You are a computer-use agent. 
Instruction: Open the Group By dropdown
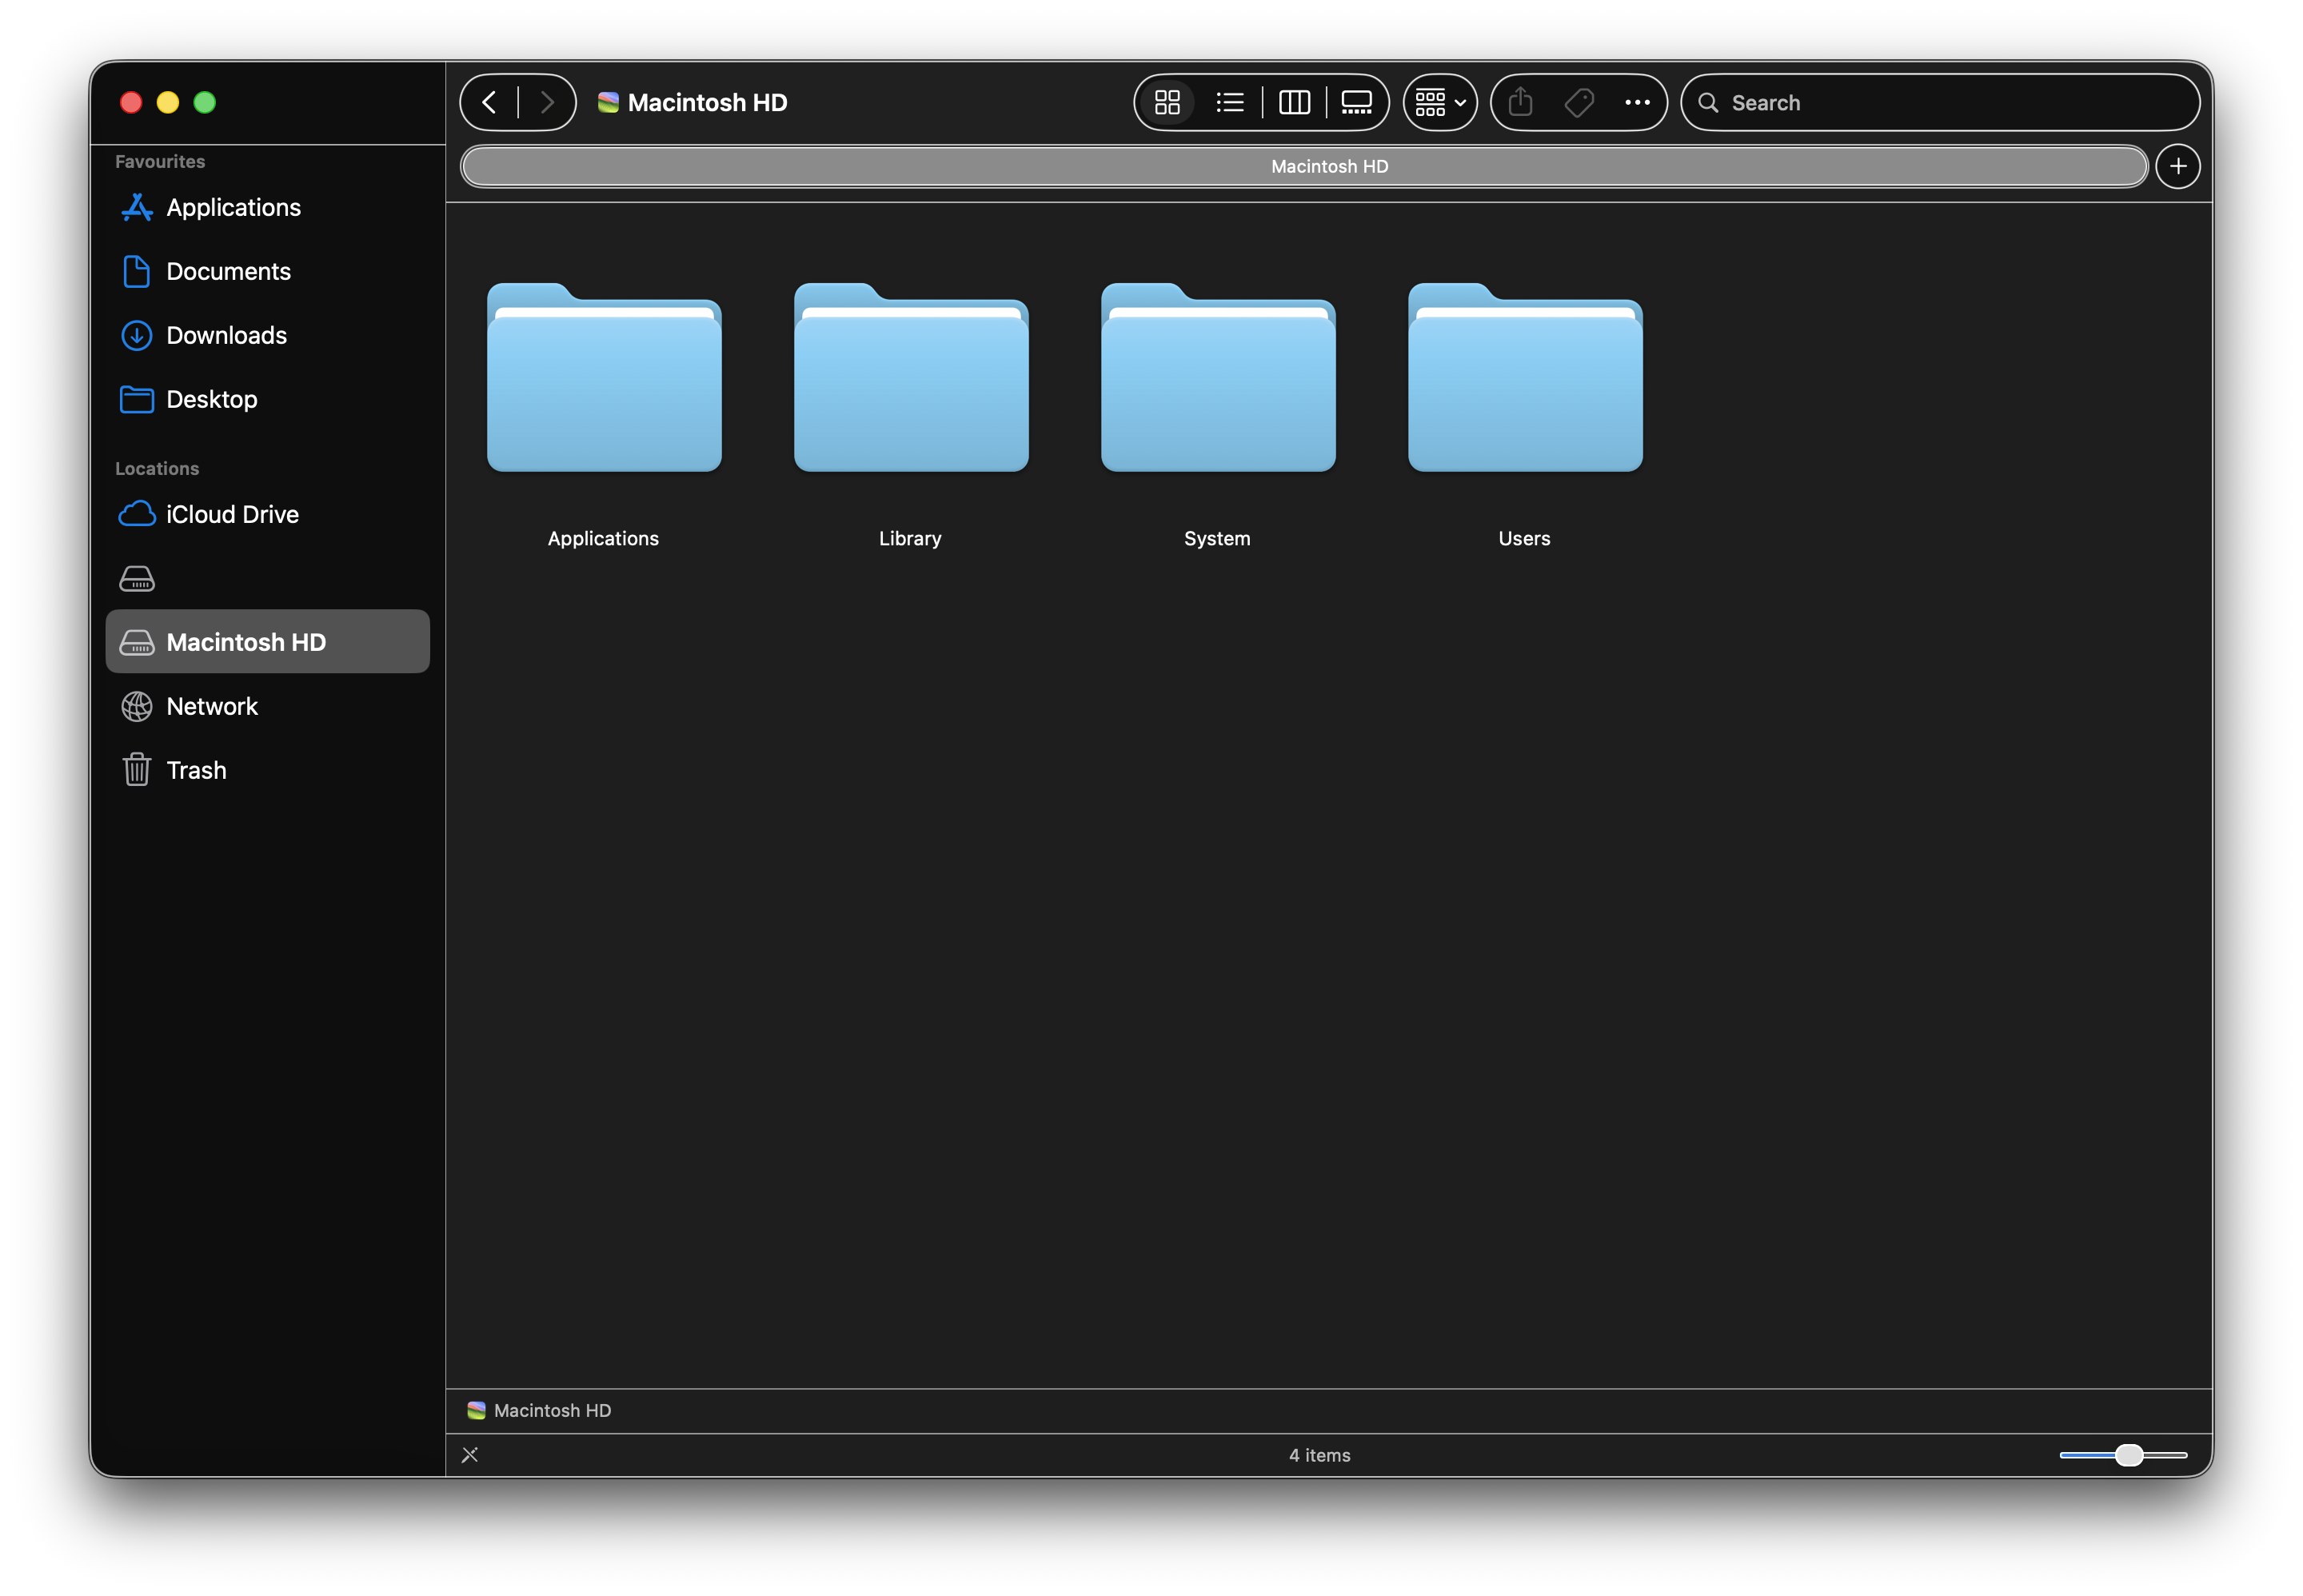click(1440, 102)
